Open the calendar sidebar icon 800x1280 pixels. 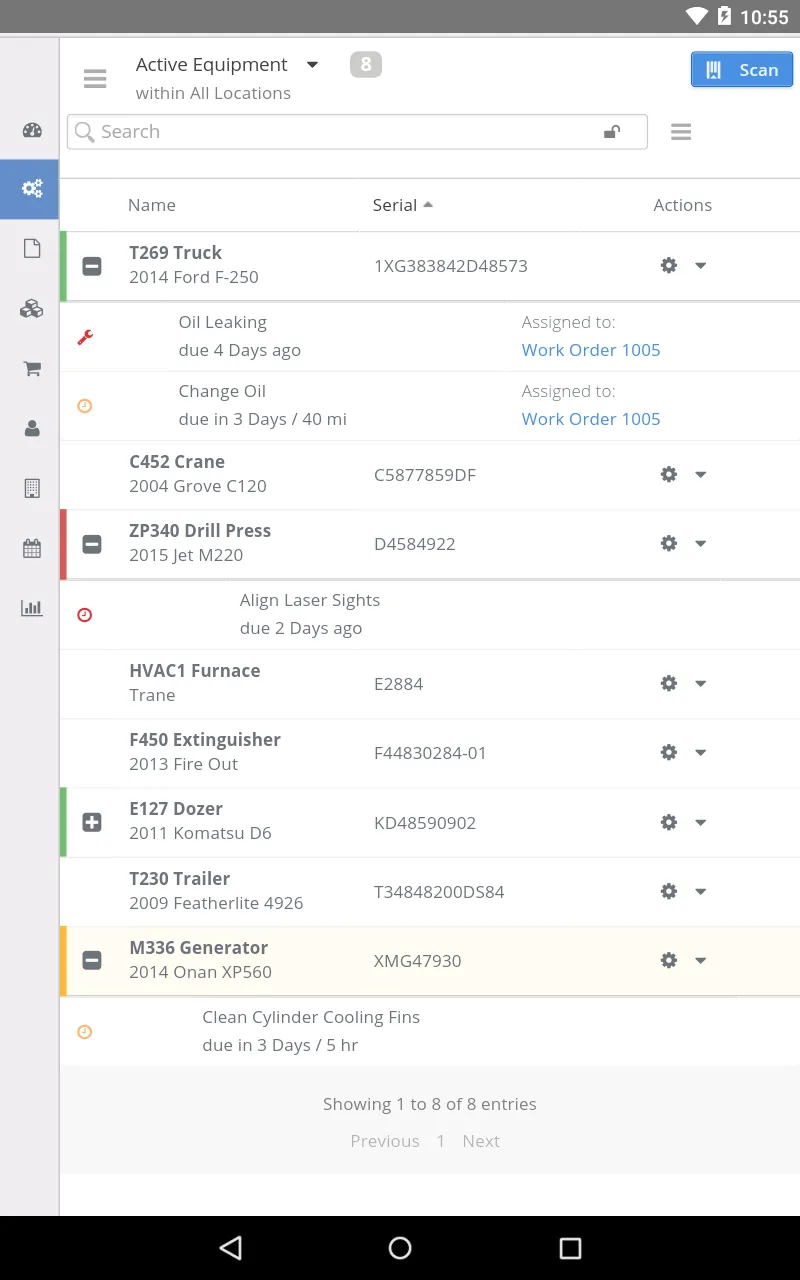pyautogui.click(x=32, y=548)
